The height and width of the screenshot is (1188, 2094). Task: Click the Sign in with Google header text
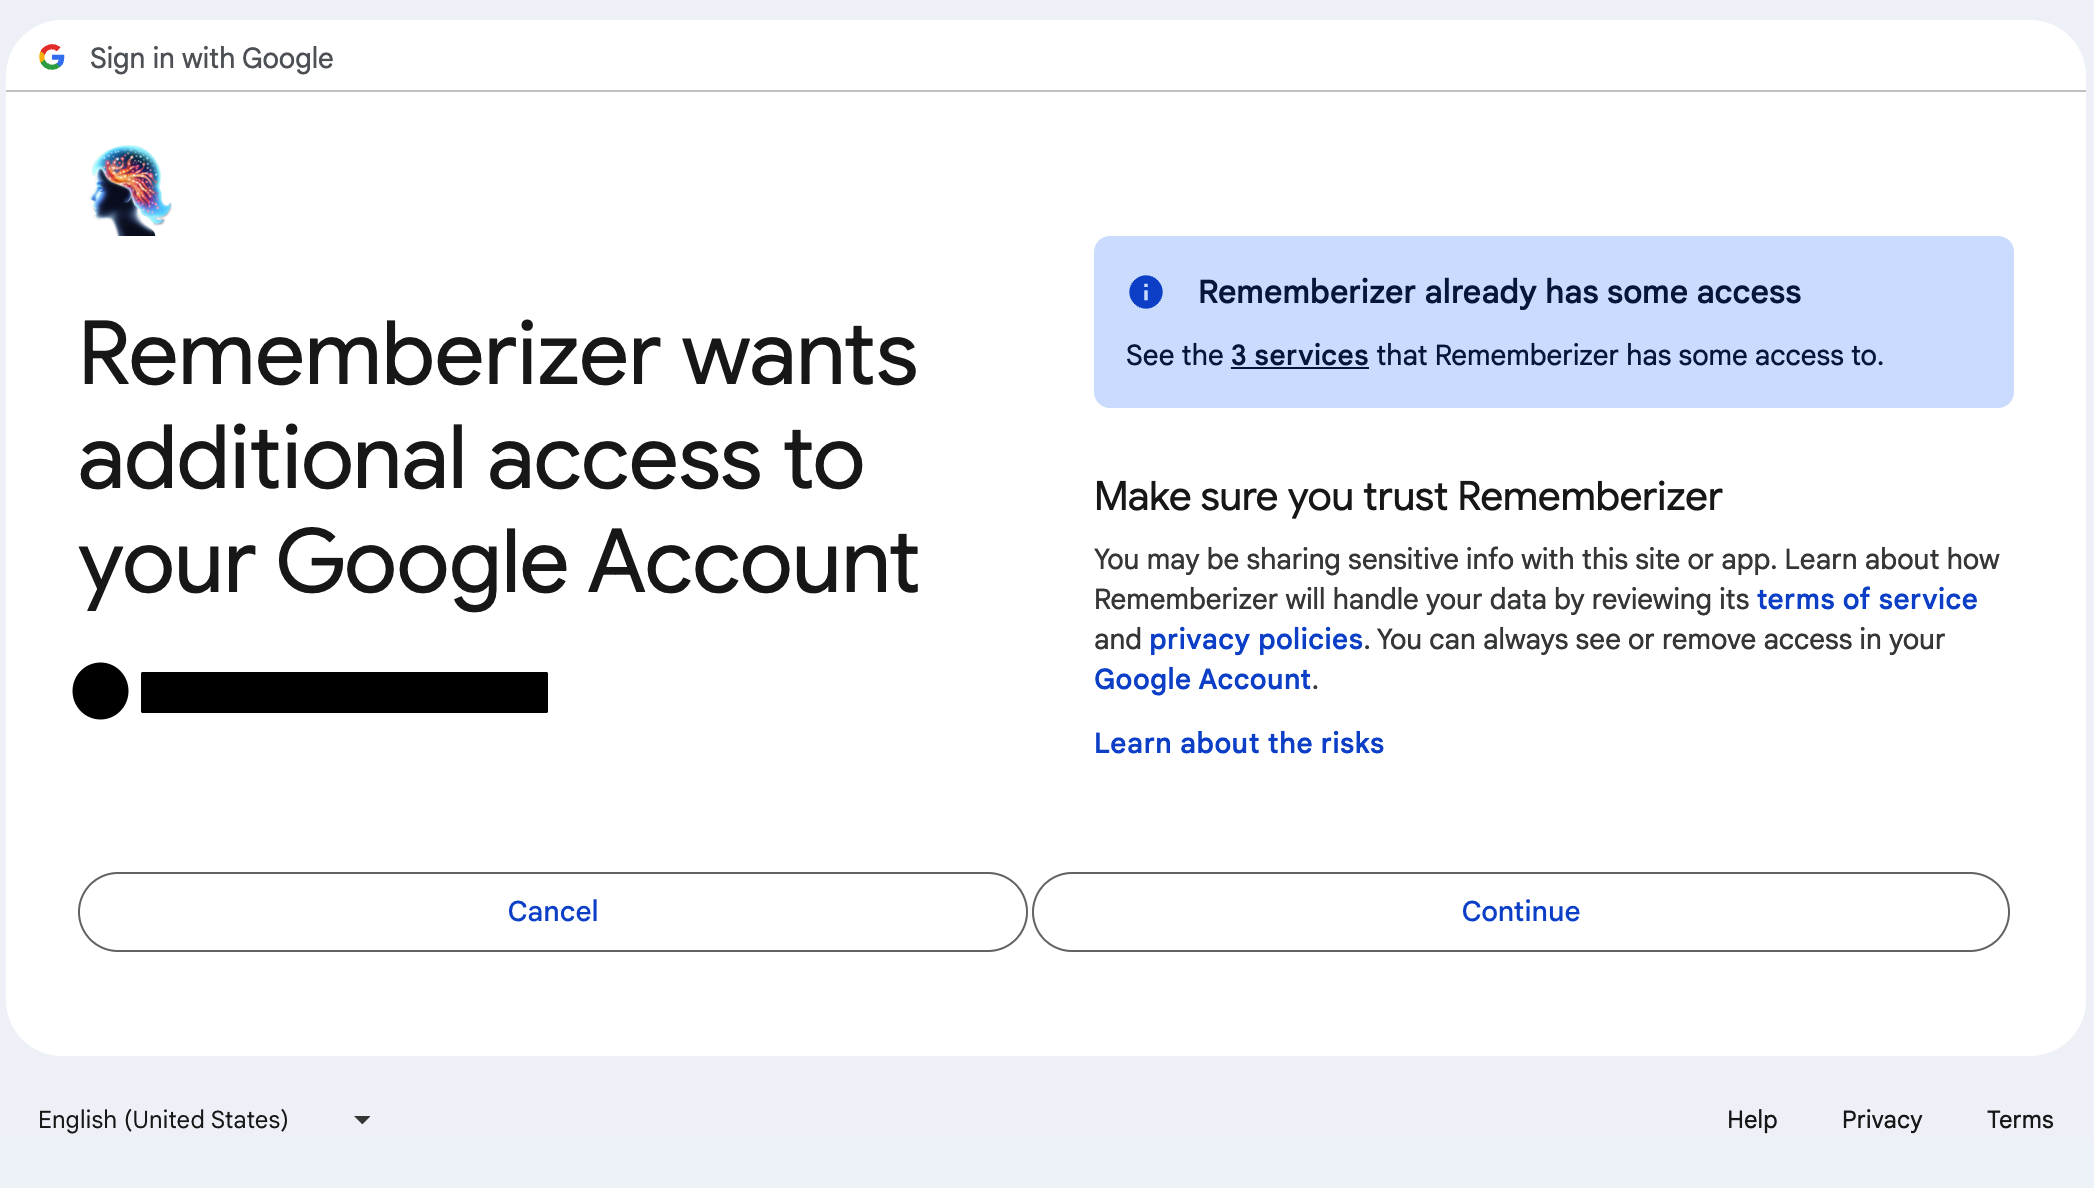click(x=210, y=57)
